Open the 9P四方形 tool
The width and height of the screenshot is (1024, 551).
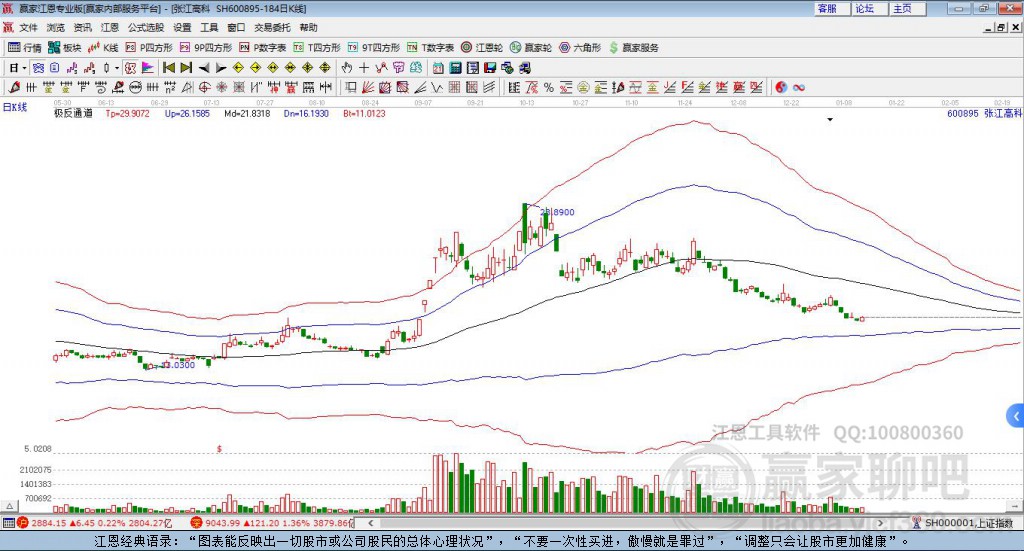(x=206, y=48)
